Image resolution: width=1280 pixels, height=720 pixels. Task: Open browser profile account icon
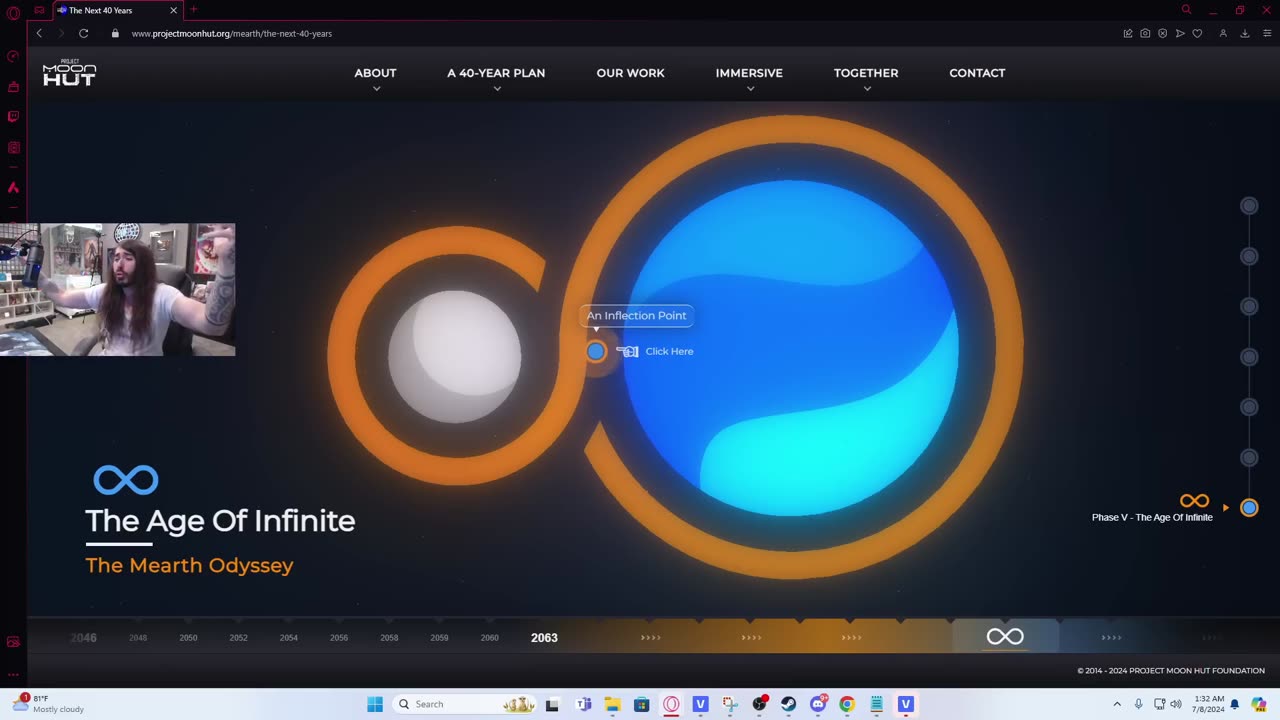click(1223, 33)
